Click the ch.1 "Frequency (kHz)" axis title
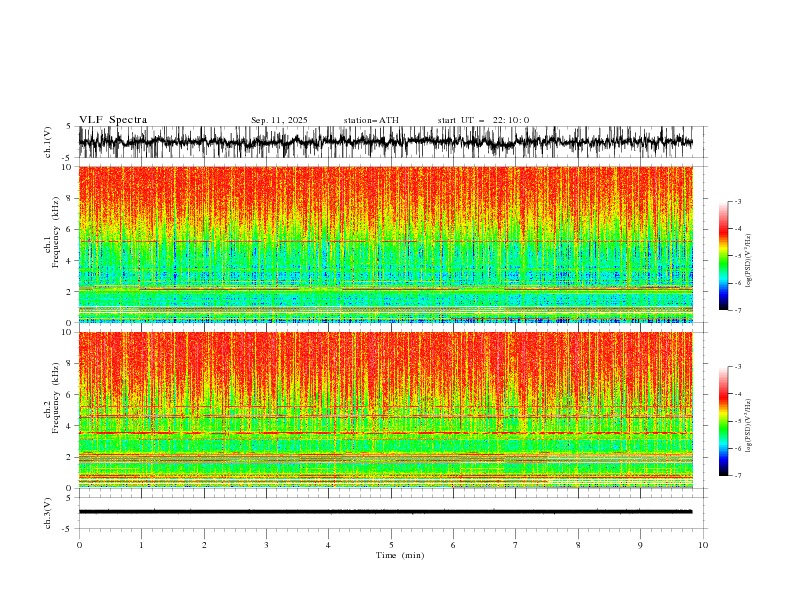Image resolution: width=792 pixels, height=612 pixels. 56,233
